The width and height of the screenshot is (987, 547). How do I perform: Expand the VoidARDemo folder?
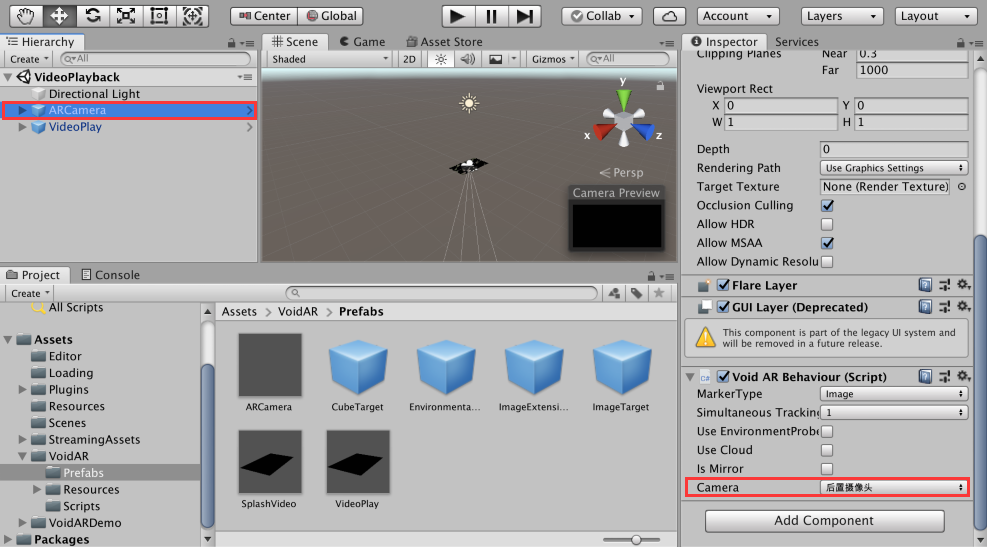[23, 523]
